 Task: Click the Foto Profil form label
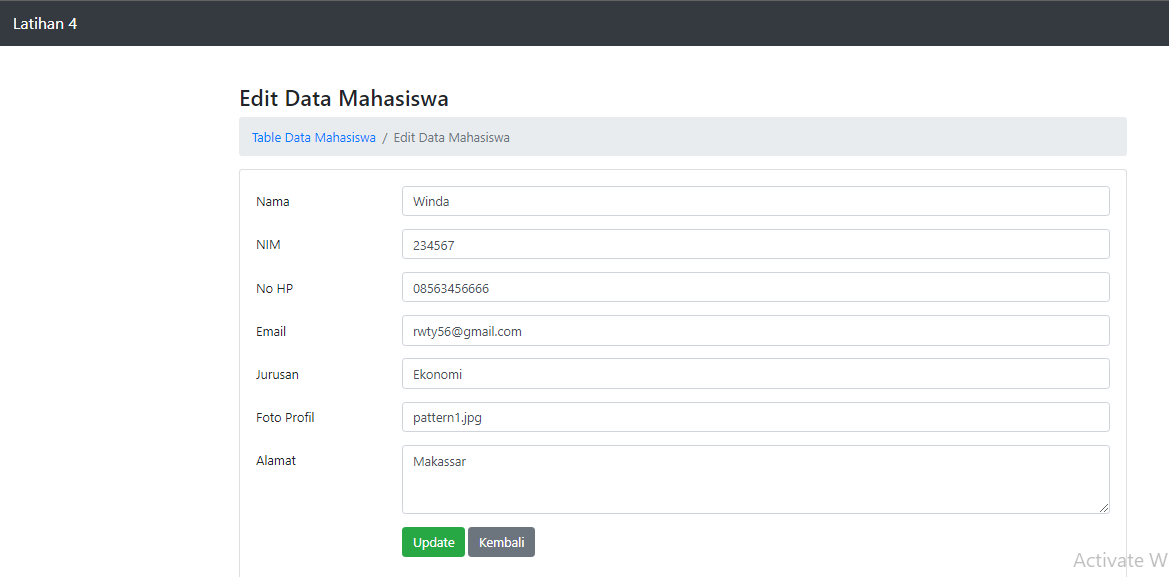click(285, 416)
